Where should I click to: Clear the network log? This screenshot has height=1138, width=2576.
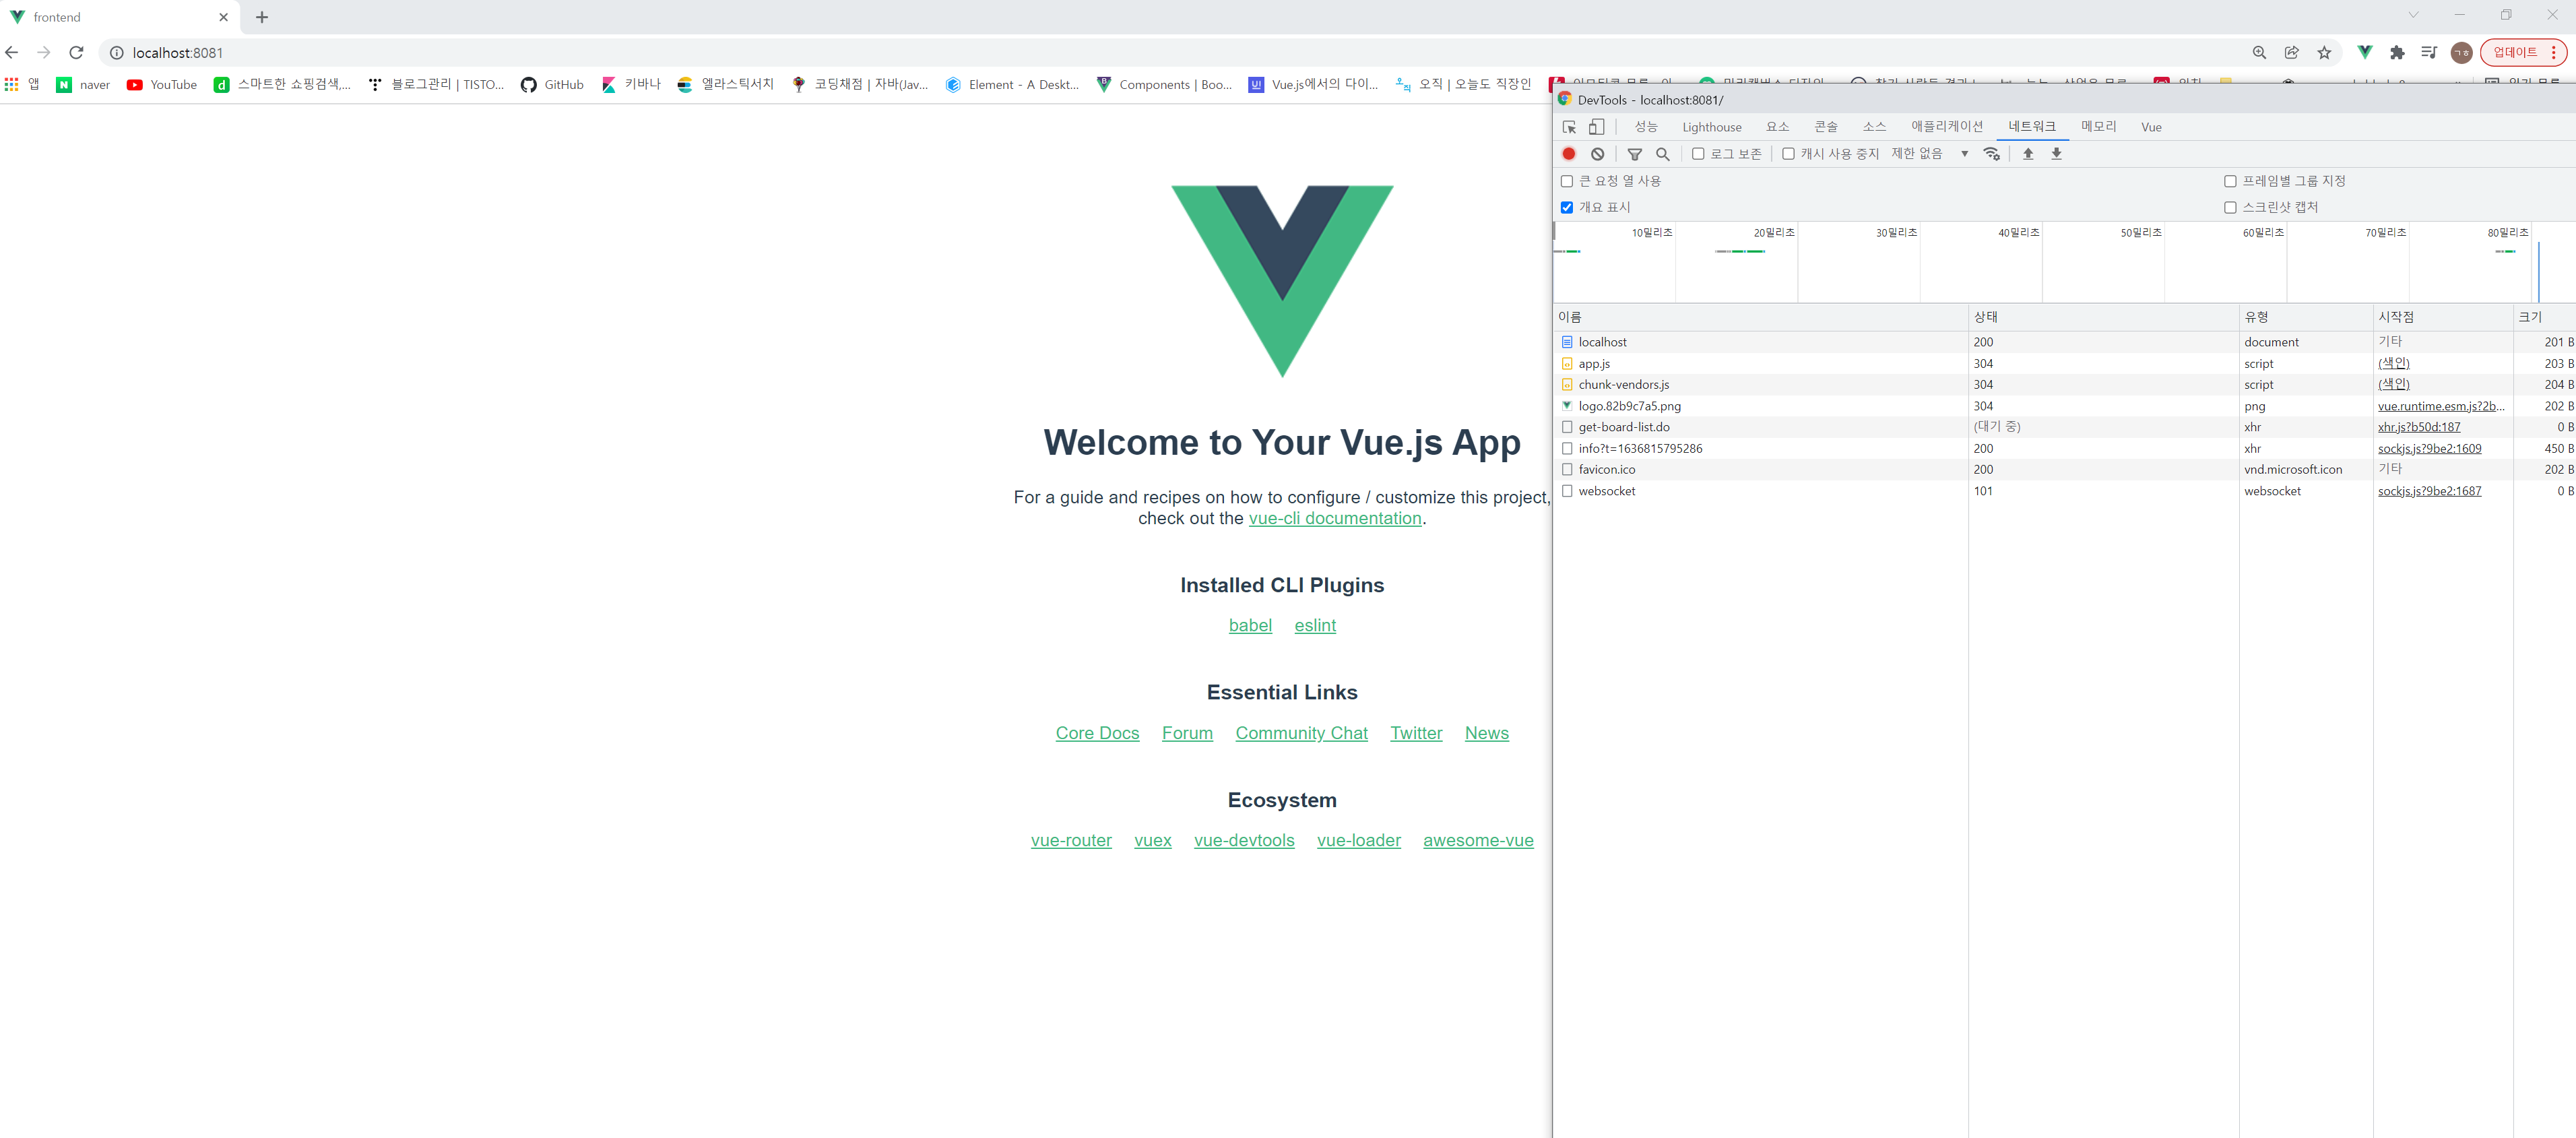coord(1597,154)
